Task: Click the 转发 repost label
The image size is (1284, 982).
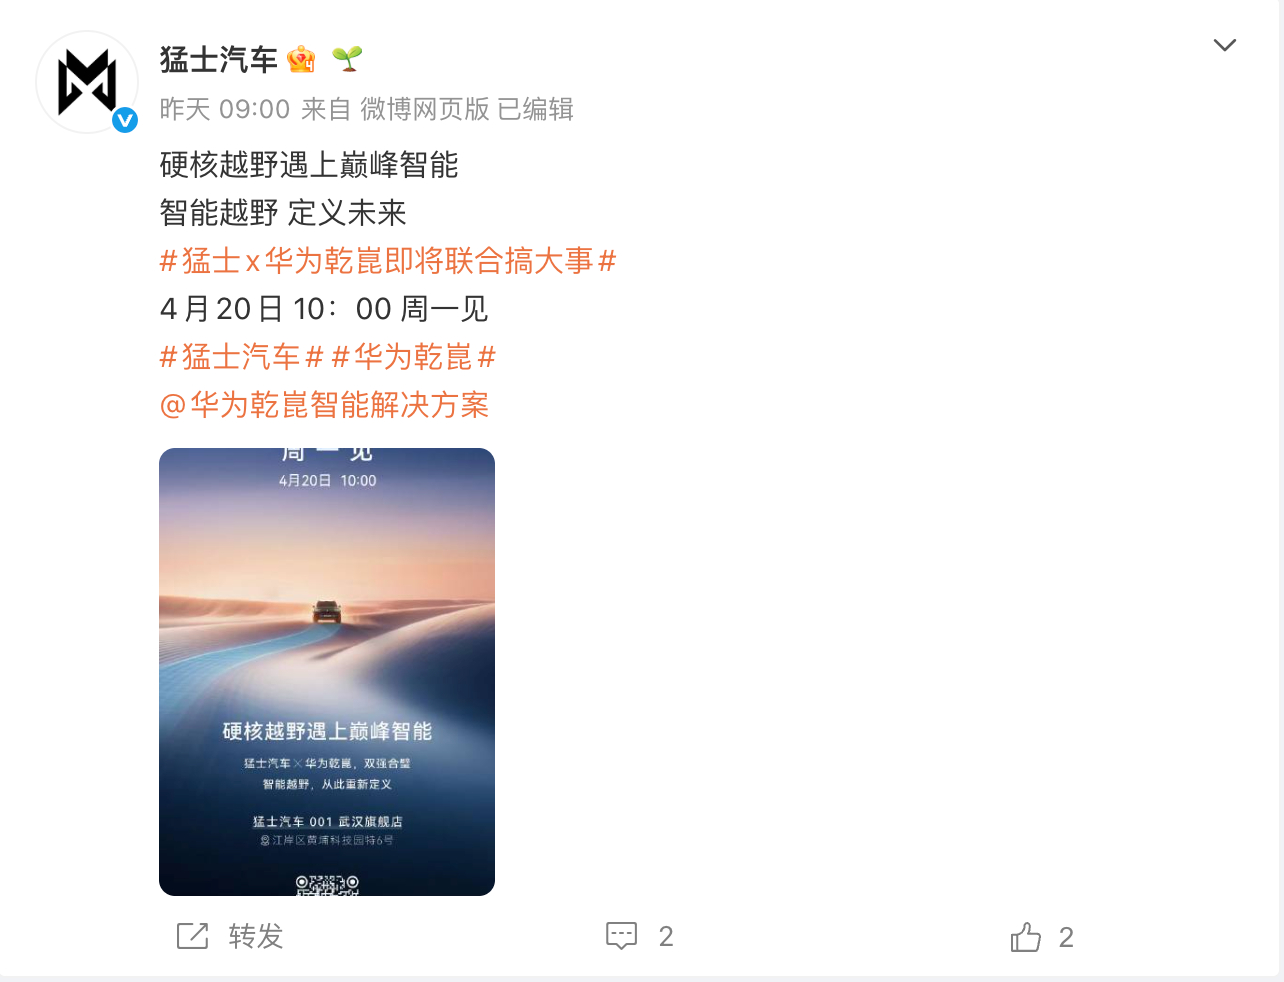Action: coord(256,936)
